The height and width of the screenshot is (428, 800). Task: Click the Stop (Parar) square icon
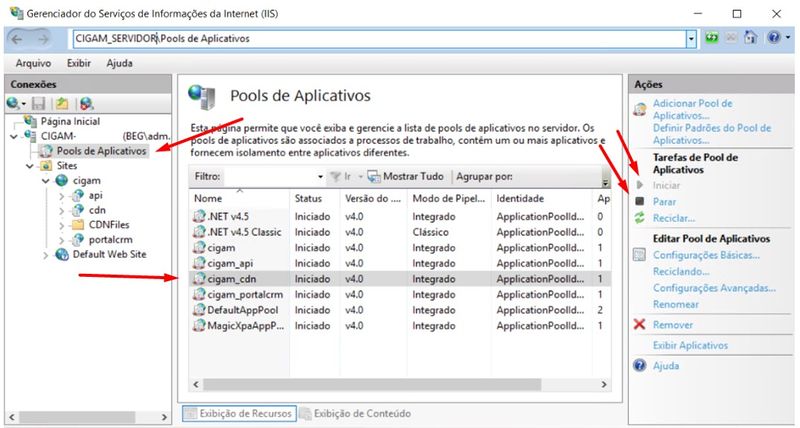[x=640, y=202]
